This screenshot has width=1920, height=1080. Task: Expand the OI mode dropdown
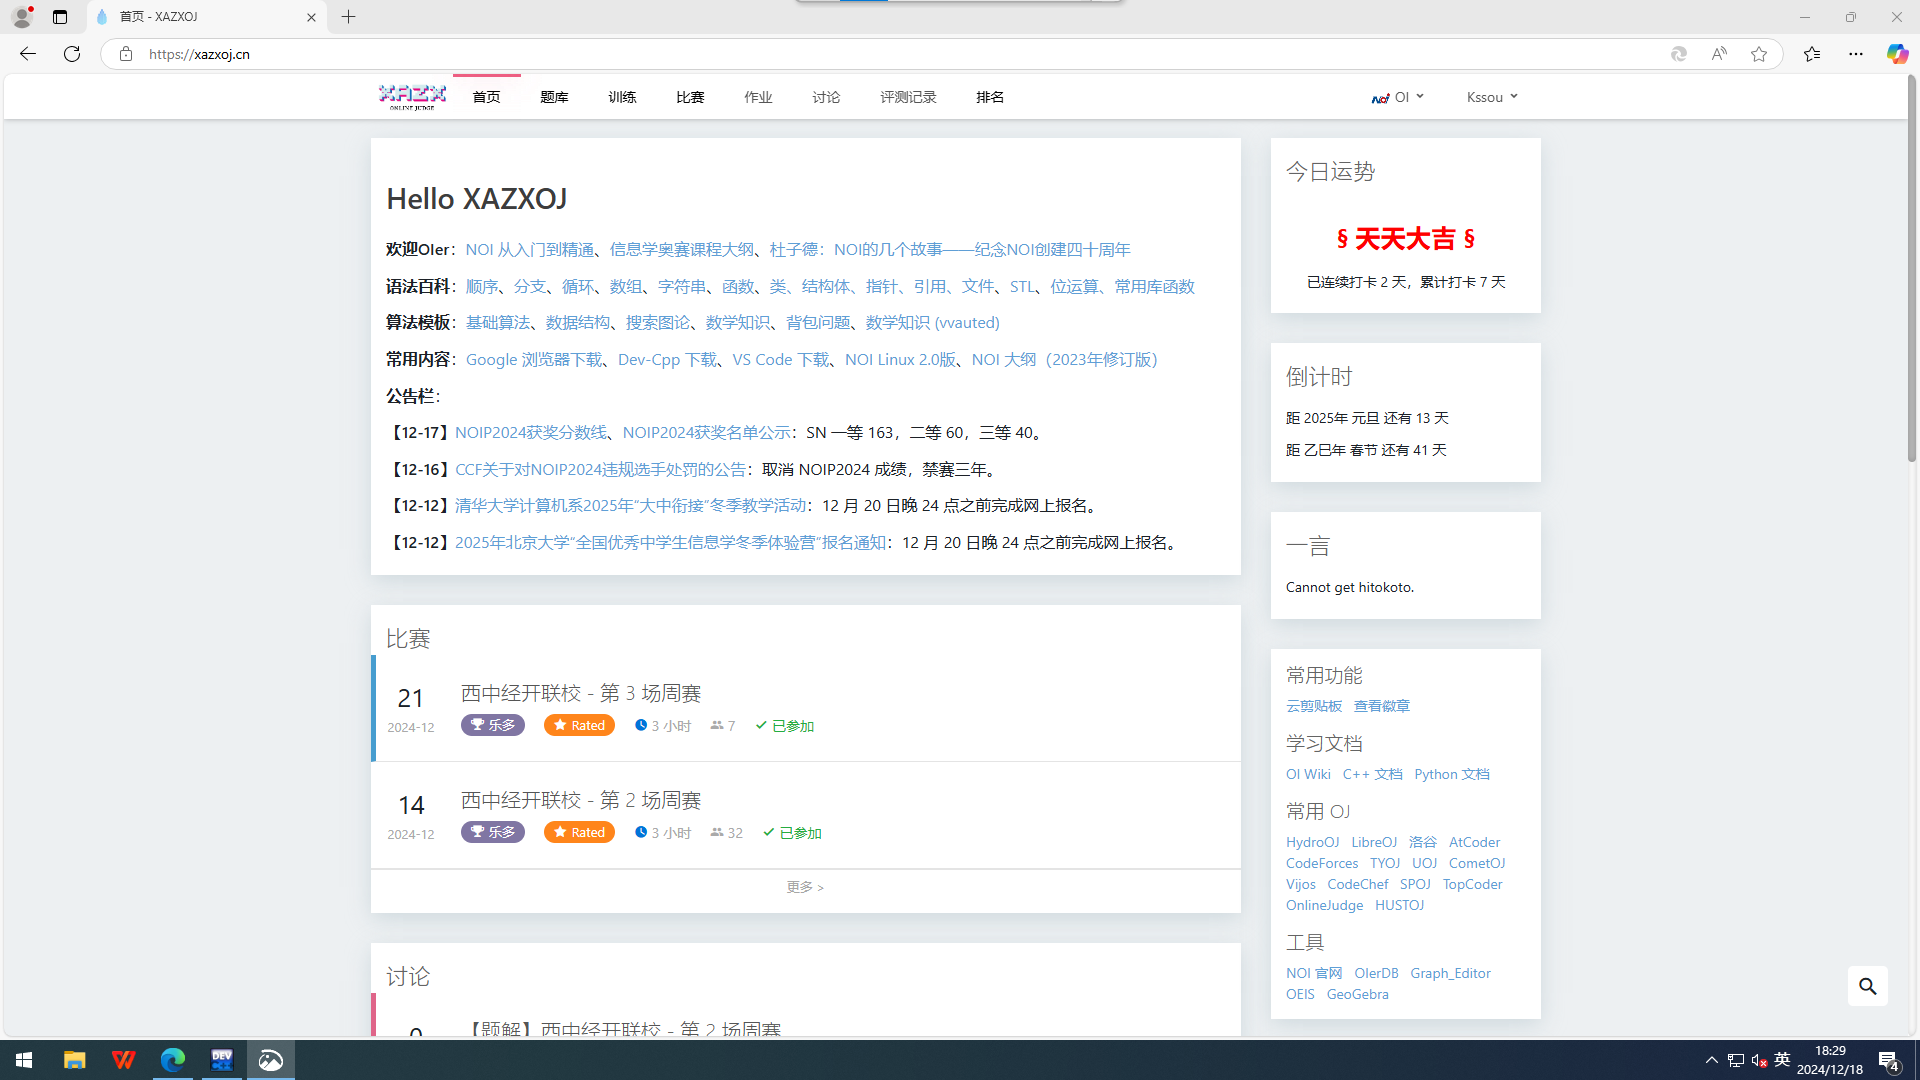[1398, 97]
